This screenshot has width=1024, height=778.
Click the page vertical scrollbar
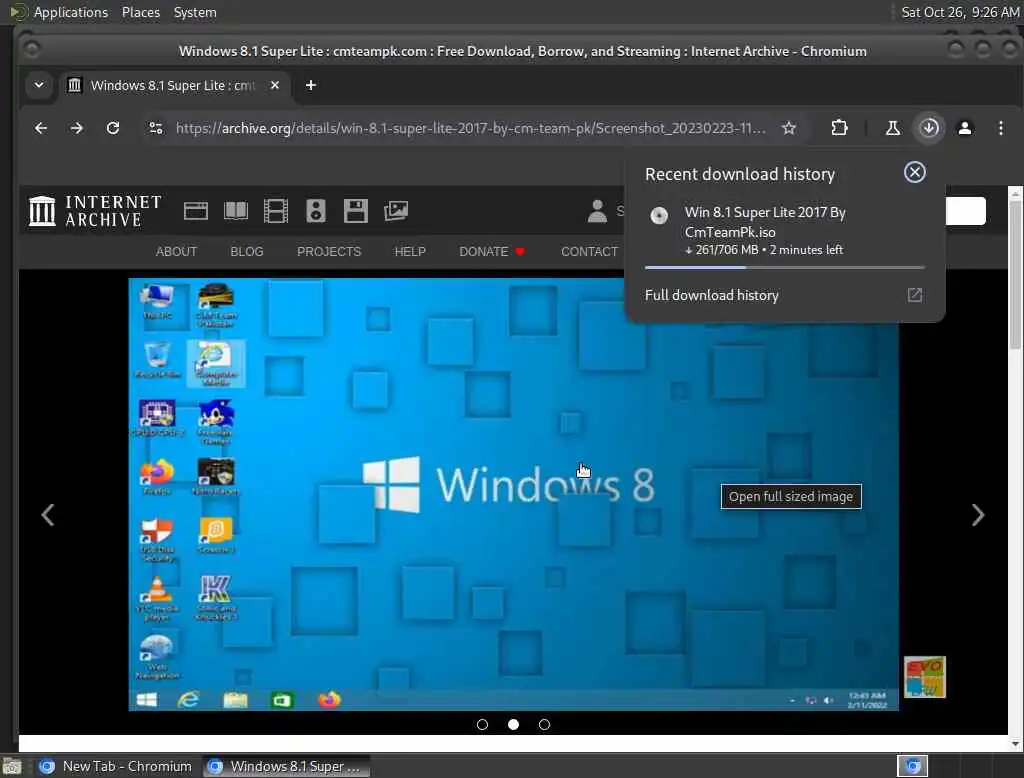click(x=1016, y=274)
